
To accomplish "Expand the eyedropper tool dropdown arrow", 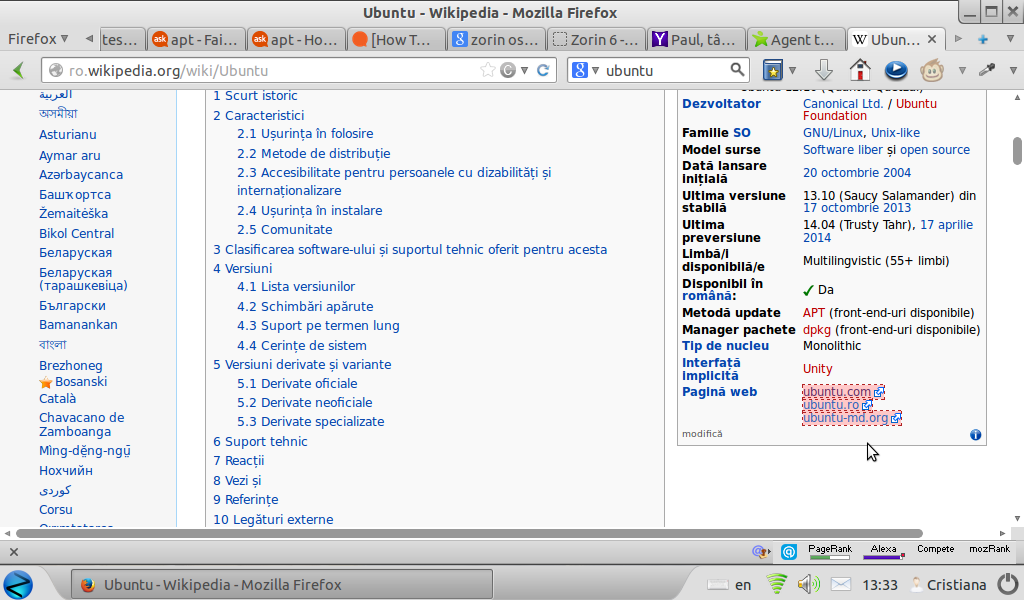I will [1013, 71].
